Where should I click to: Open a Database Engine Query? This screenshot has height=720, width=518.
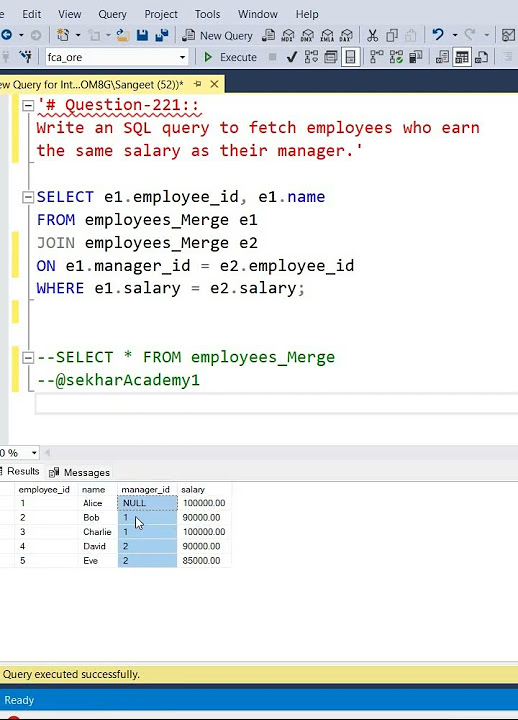(x=268, y=35)
